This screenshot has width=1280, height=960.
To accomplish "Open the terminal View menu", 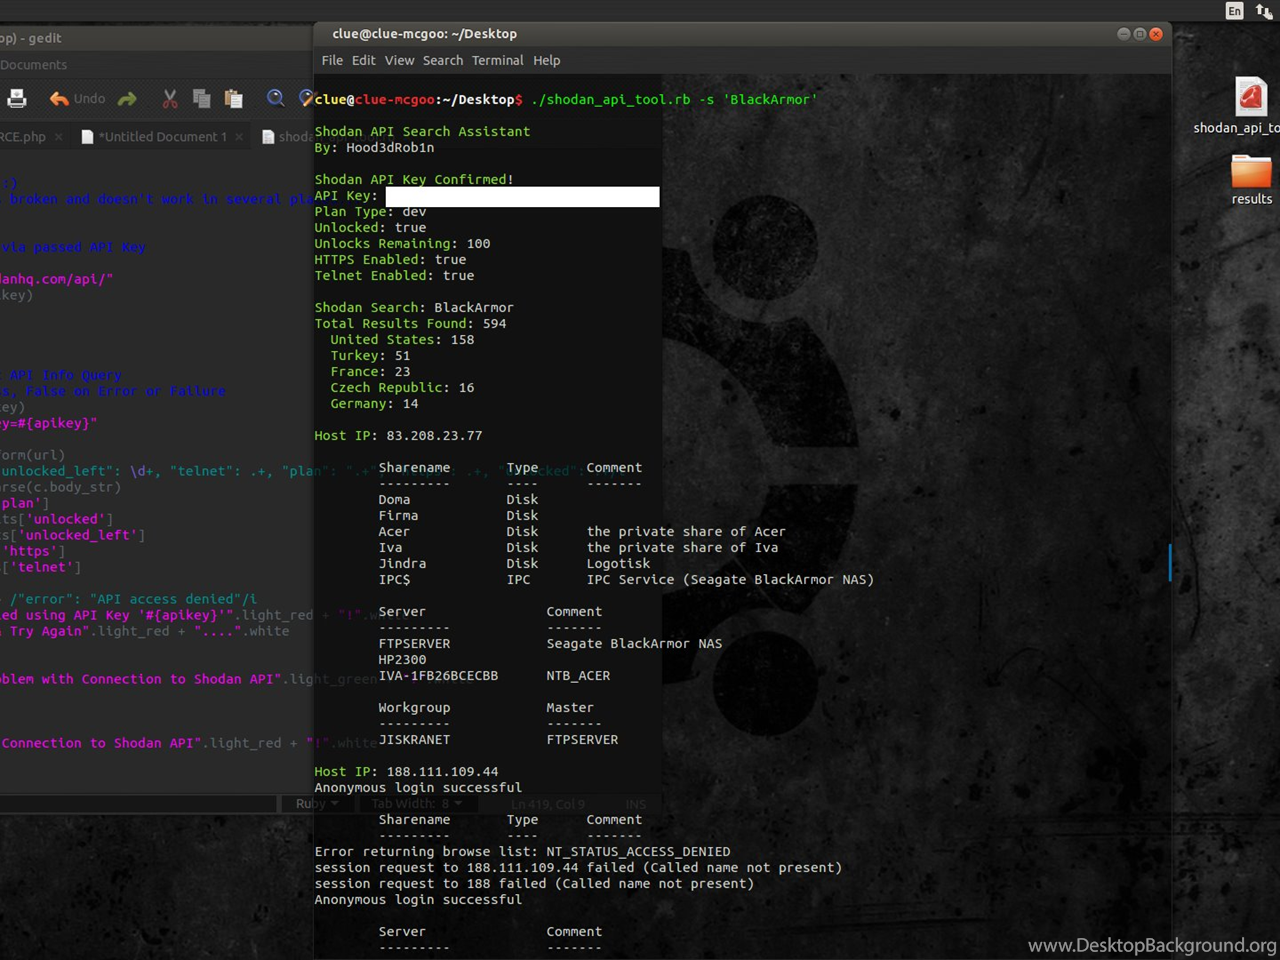I will pos(399,60).
